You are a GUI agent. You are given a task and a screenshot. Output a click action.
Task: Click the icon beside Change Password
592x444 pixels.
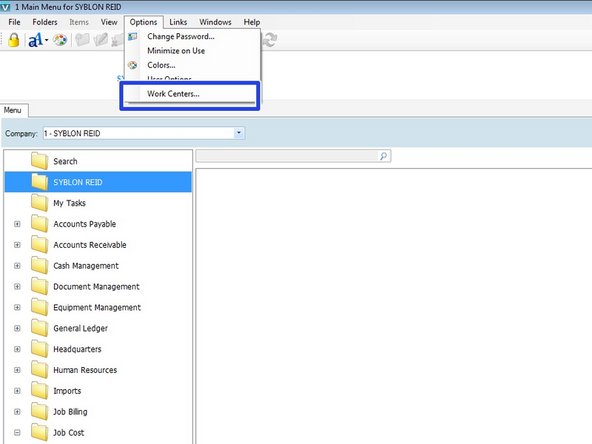click(133, 37)
